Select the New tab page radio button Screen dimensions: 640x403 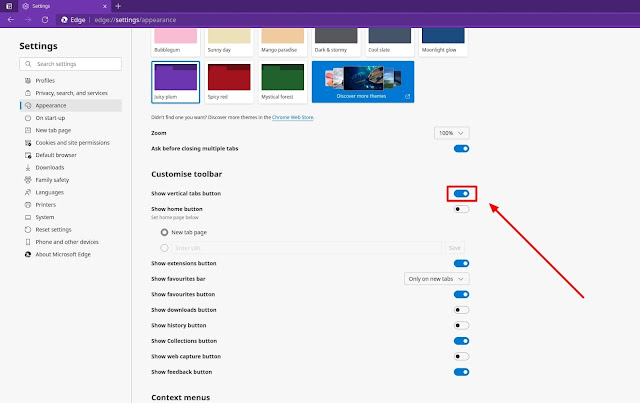coord(164,232)
